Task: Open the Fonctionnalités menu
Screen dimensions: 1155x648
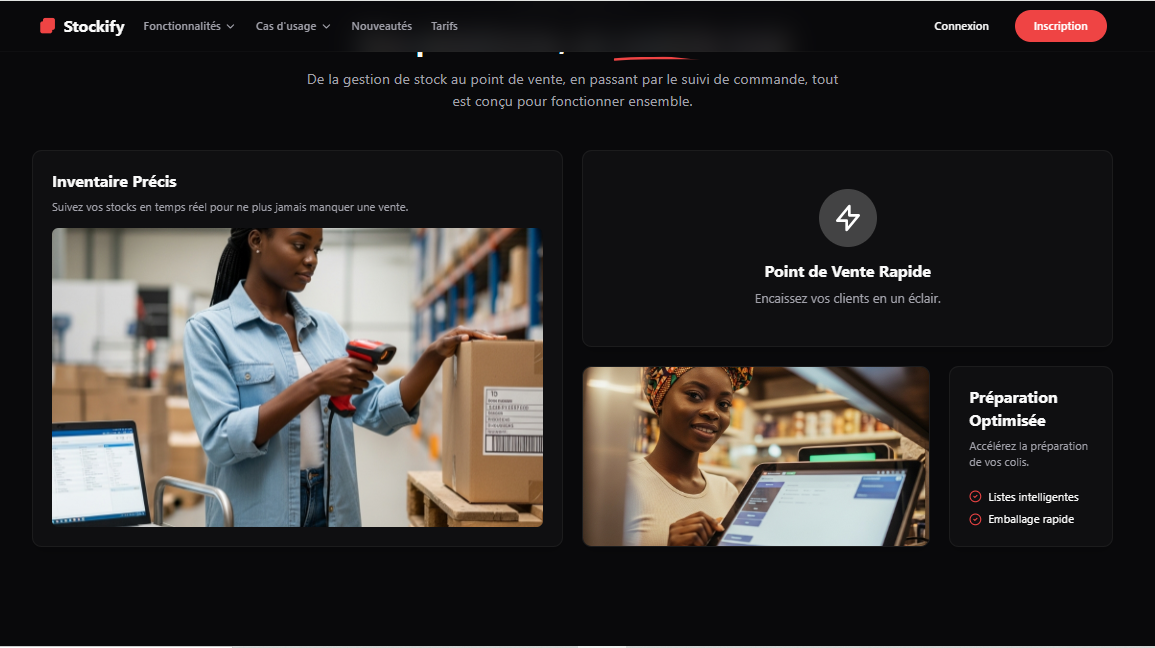Action: click(x=189, y=26)
